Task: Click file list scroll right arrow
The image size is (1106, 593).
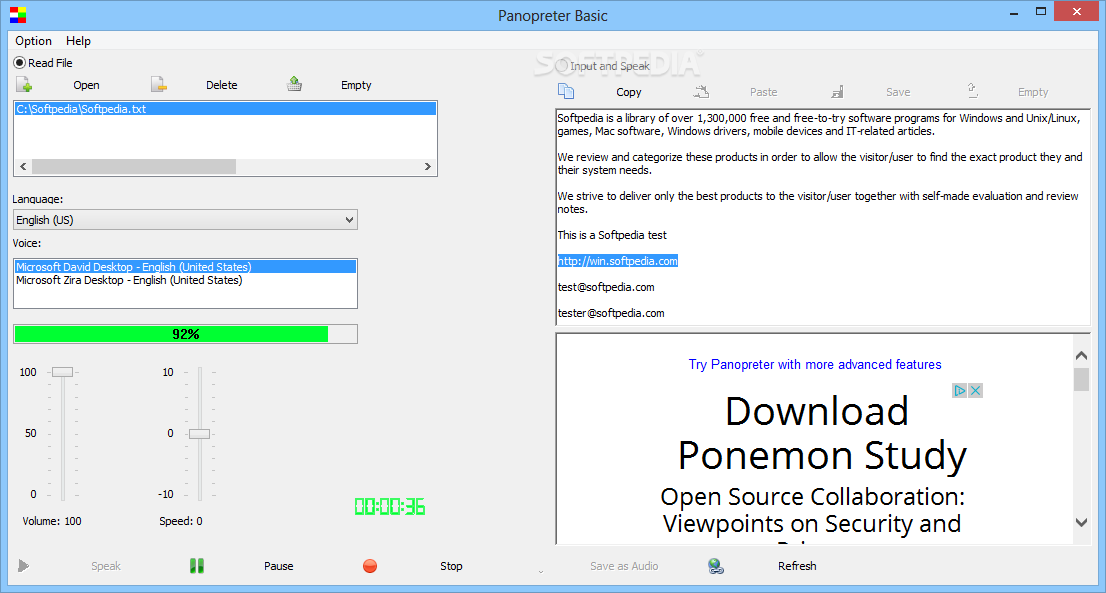Action: [427, 166]
